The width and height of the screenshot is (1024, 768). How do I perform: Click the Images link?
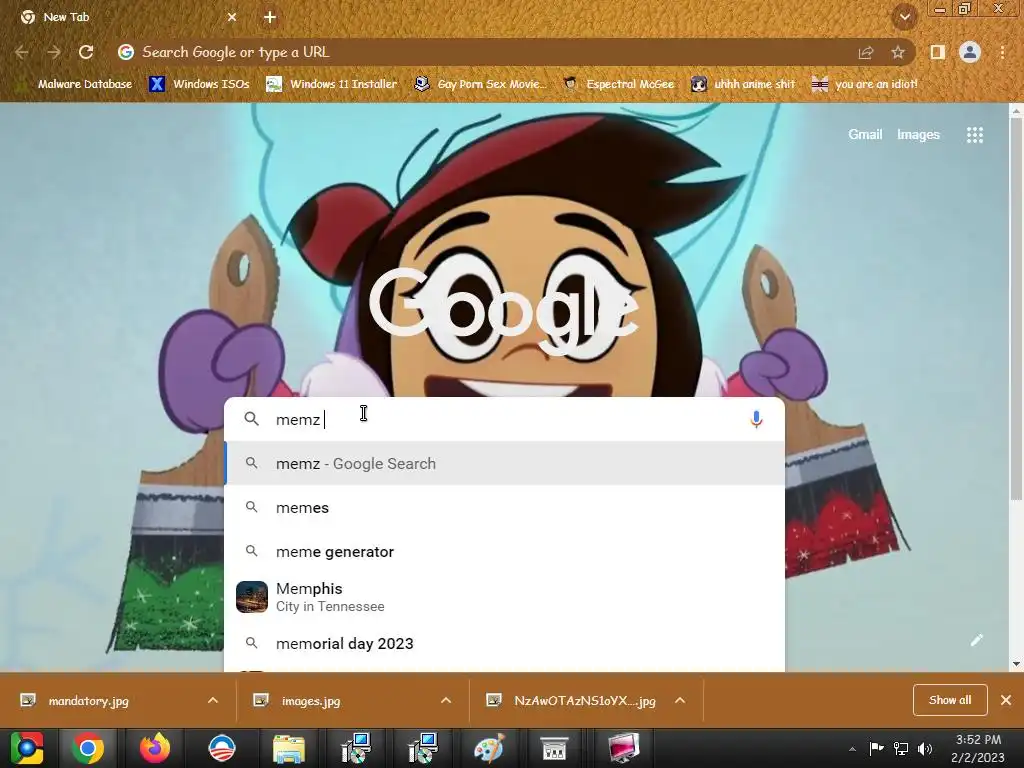pyautogui.click(x=918, y=135)
